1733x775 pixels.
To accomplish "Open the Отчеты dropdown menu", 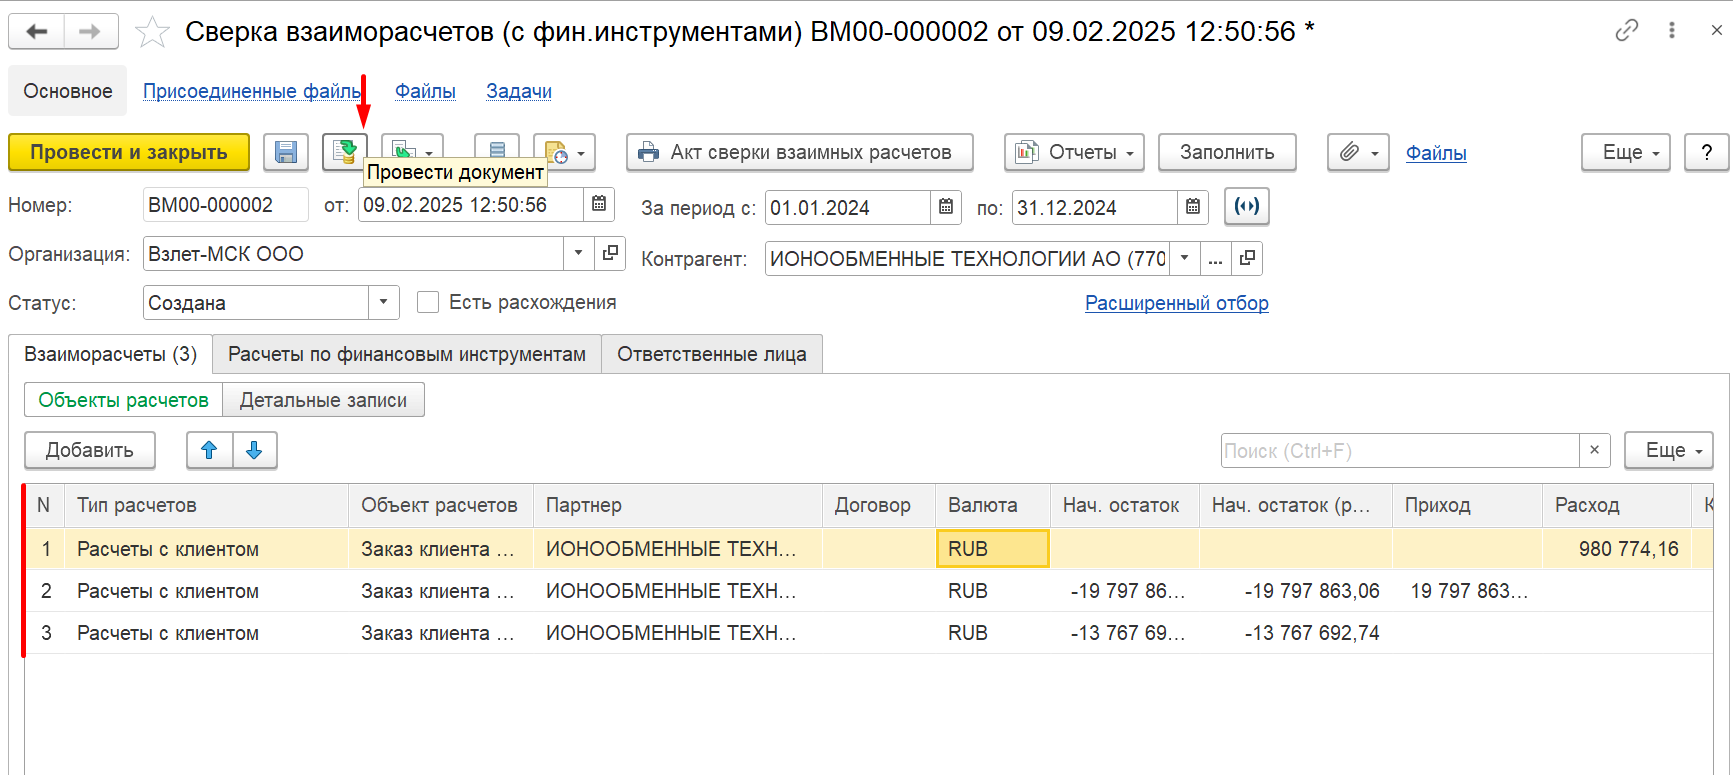I will [x=1075, y=152].
